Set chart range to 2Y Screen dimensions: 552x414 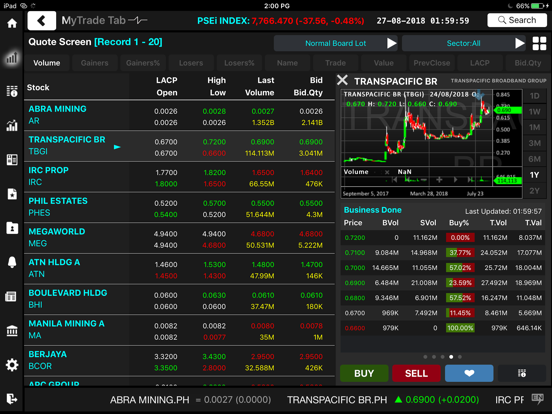(534, 191)
